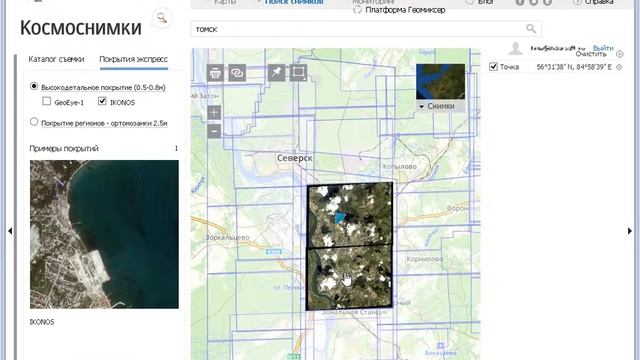
Task: Click the Платформа Геомиксер spinner icon
Action: [357, 10]
